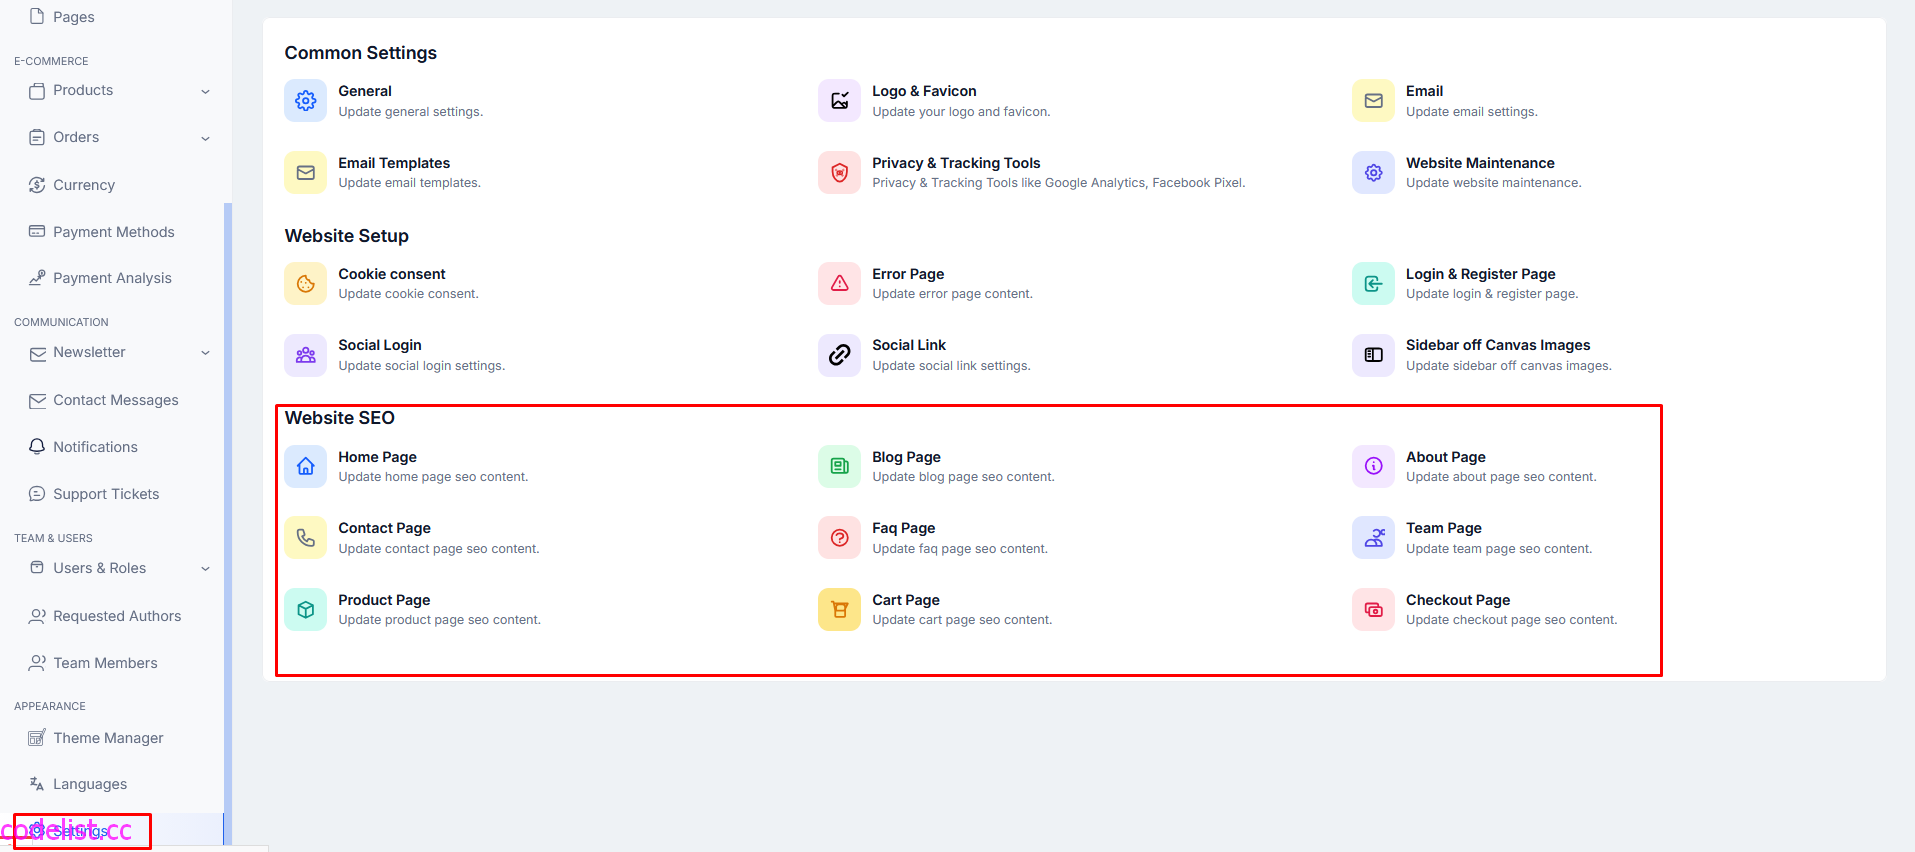This screenshot has height=852, width=1915.
Task: Click 'Update faq page seo content.' text
Action: [x=960, y=549]
